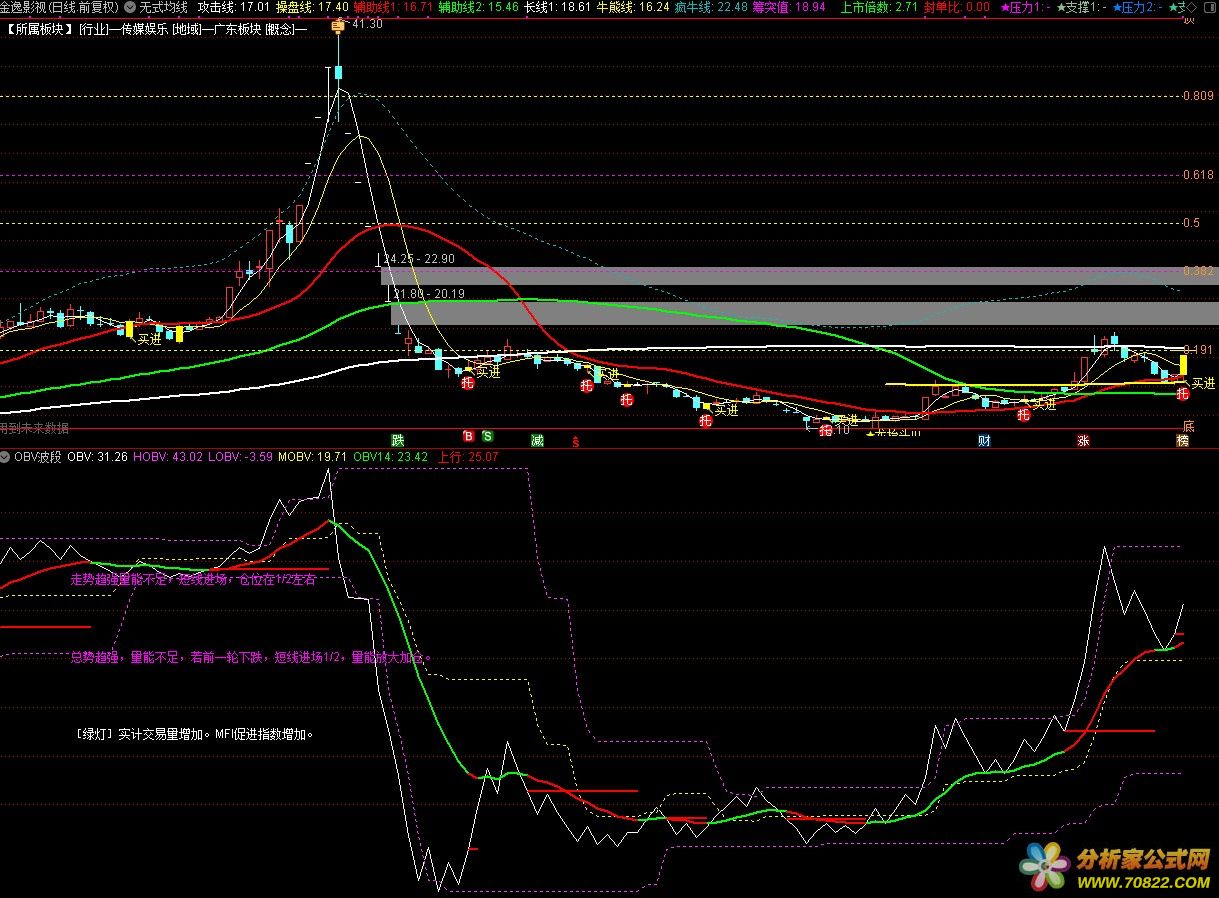Click the OBV14: 23.42 readout
The width and height of the screenshot is (1219, 898).
tap(390, 456)
